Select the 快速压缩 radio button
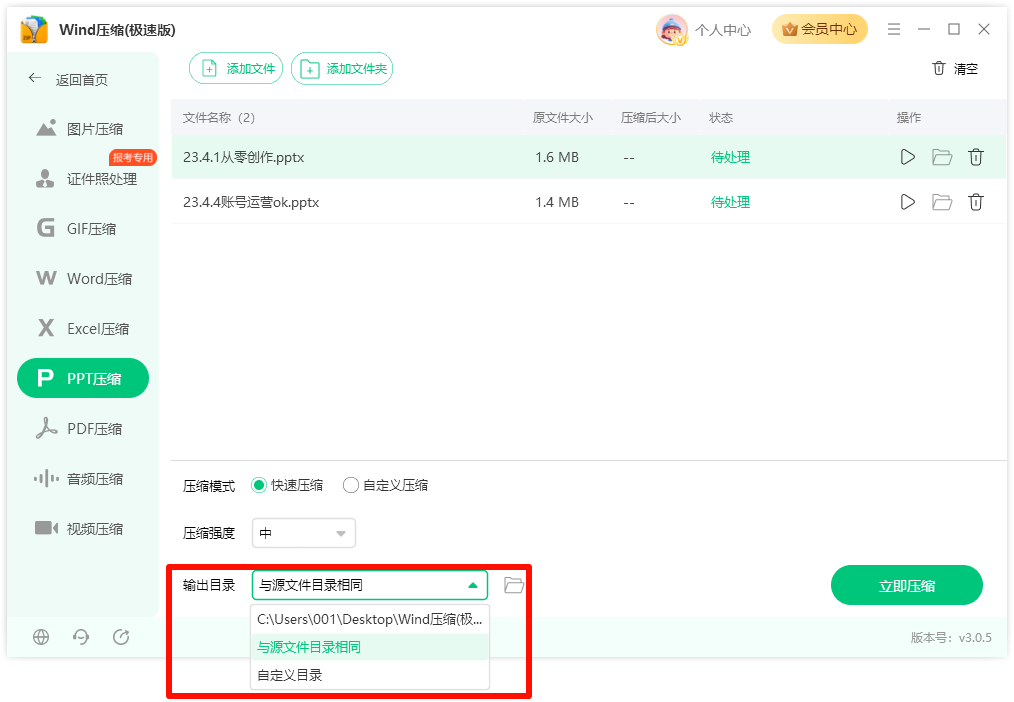 (259, 485)
